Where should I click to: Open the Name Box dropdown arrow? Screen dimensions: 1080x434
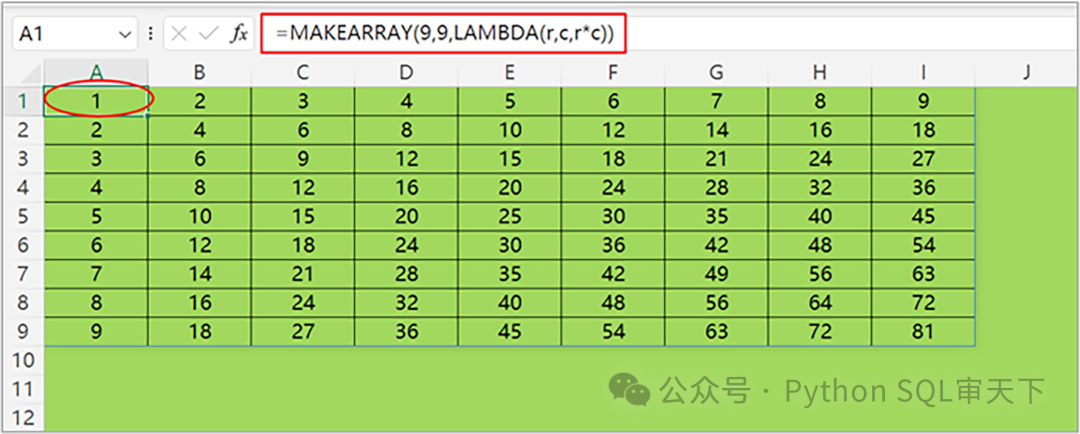pyautogui.click(x=125, y=34)
